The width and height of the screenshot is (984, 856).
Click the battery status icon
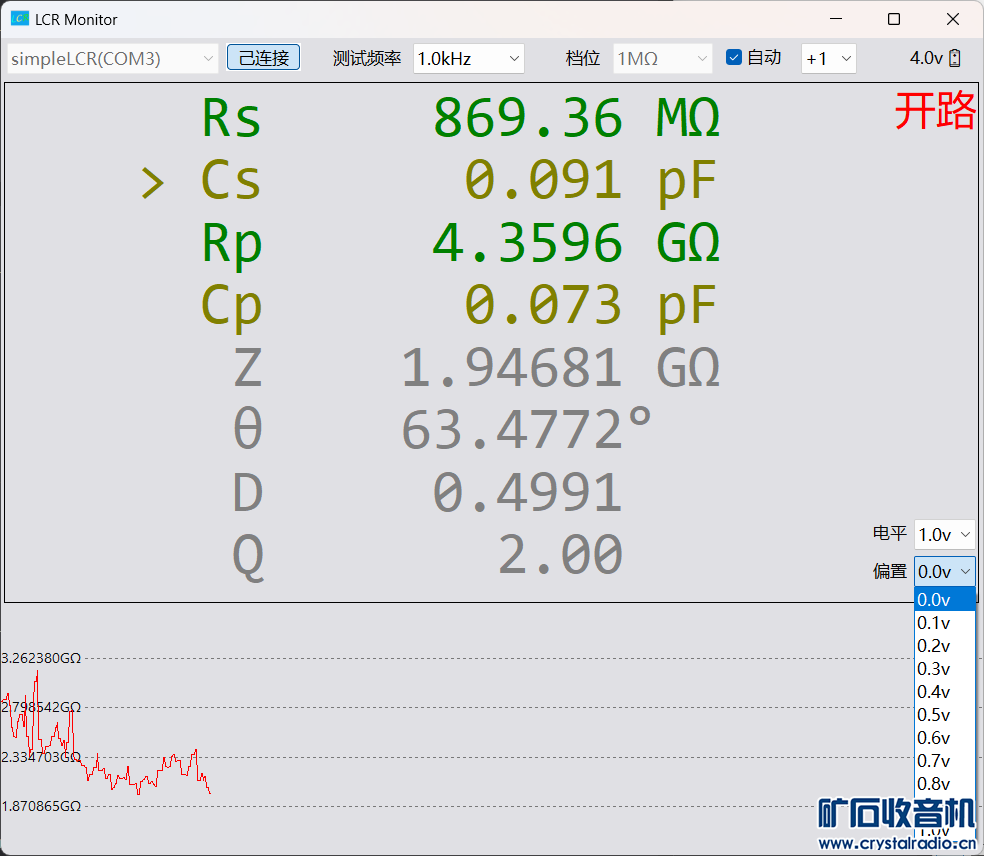955,58
